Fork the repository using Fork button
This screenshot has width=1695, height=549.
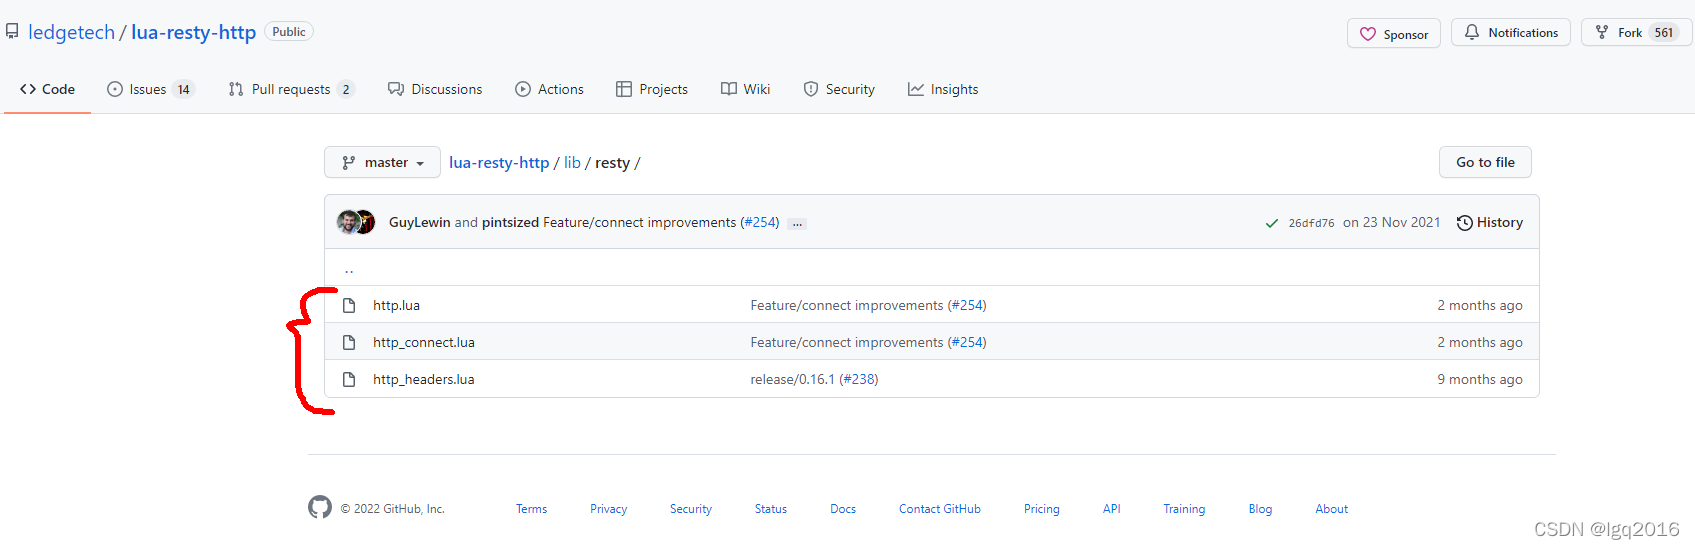(1619, 33)
